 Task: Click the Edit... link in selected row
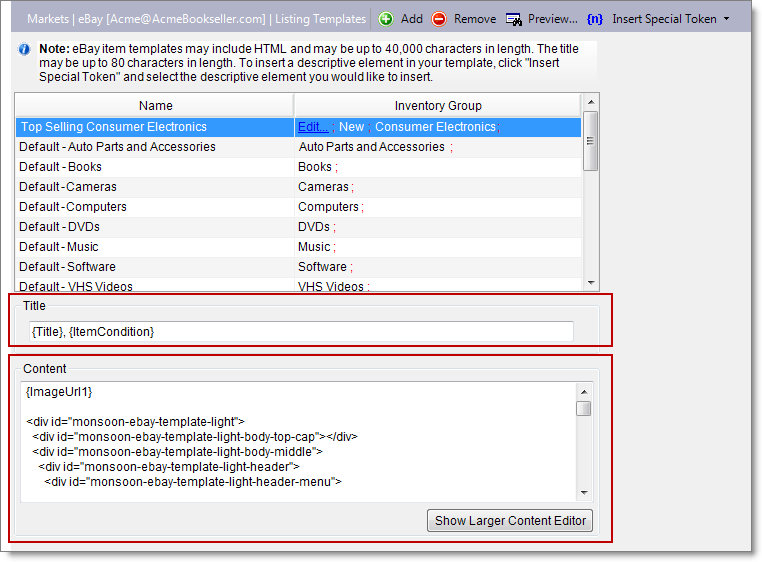pos(313,127)
